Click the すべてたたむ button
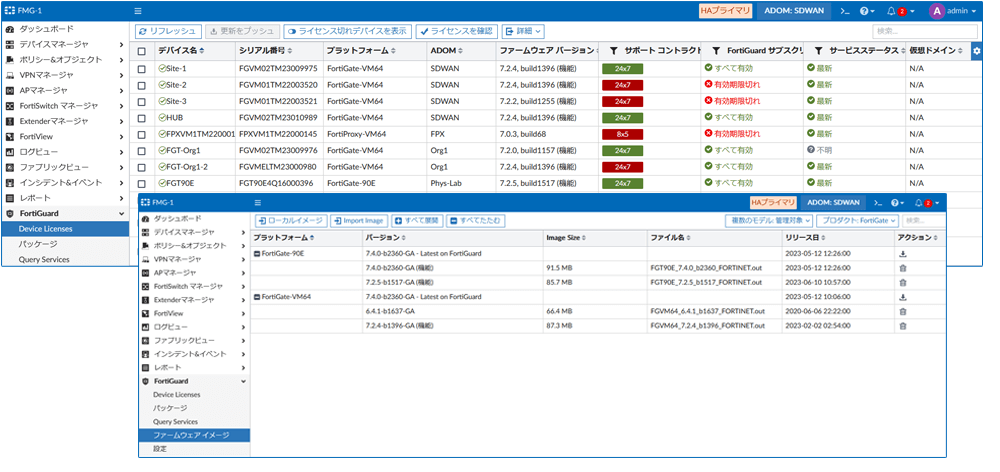1000x472 pixels. (476, 221)
